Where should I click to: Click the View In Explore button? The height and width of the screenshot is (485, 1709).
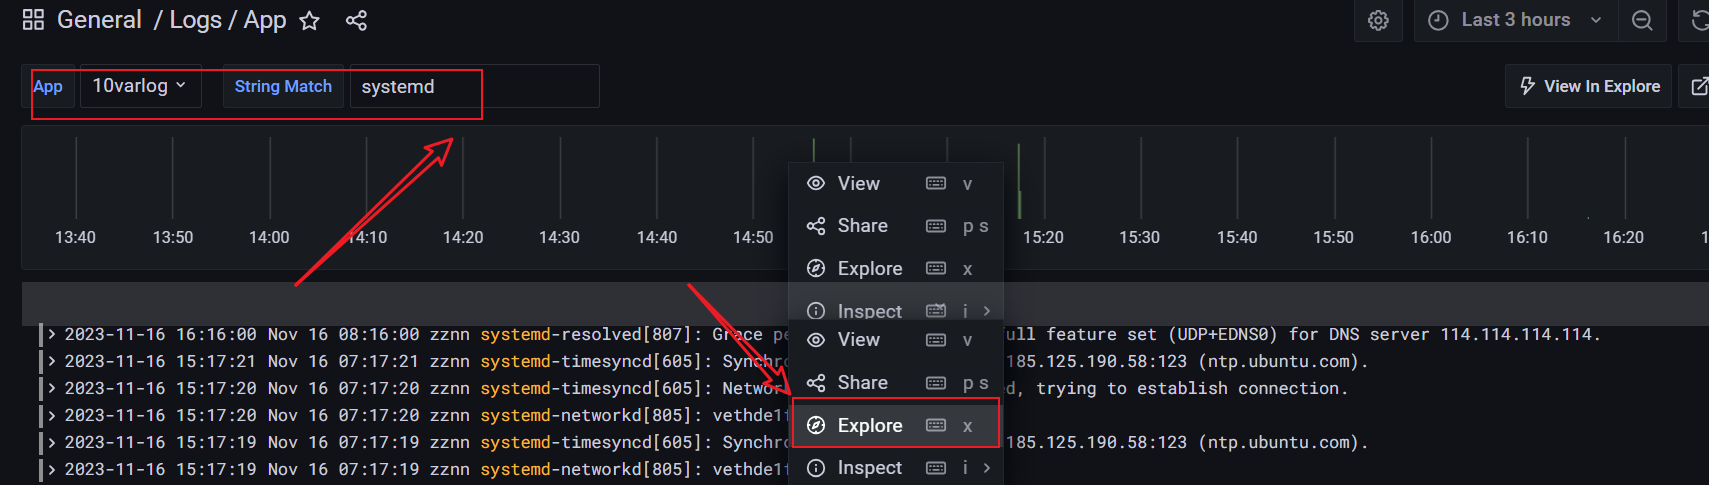[1588, 86]
